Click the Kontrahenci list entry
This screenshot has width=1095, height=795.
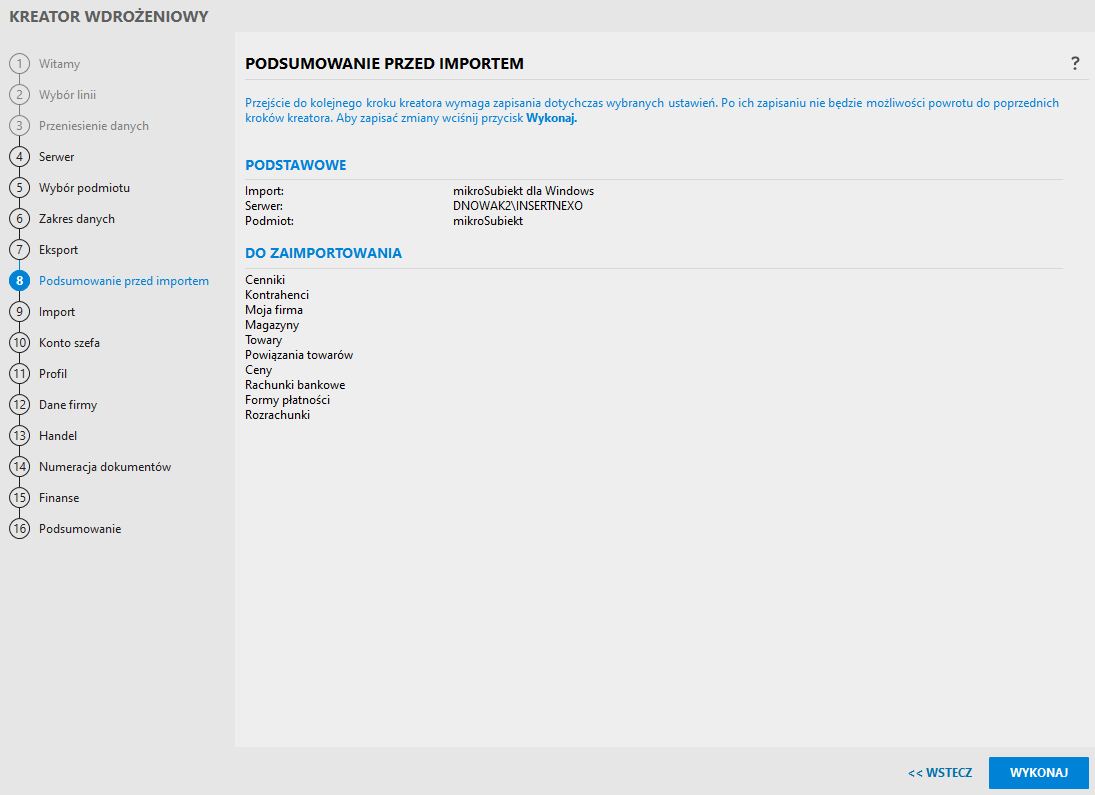[277, 295]
